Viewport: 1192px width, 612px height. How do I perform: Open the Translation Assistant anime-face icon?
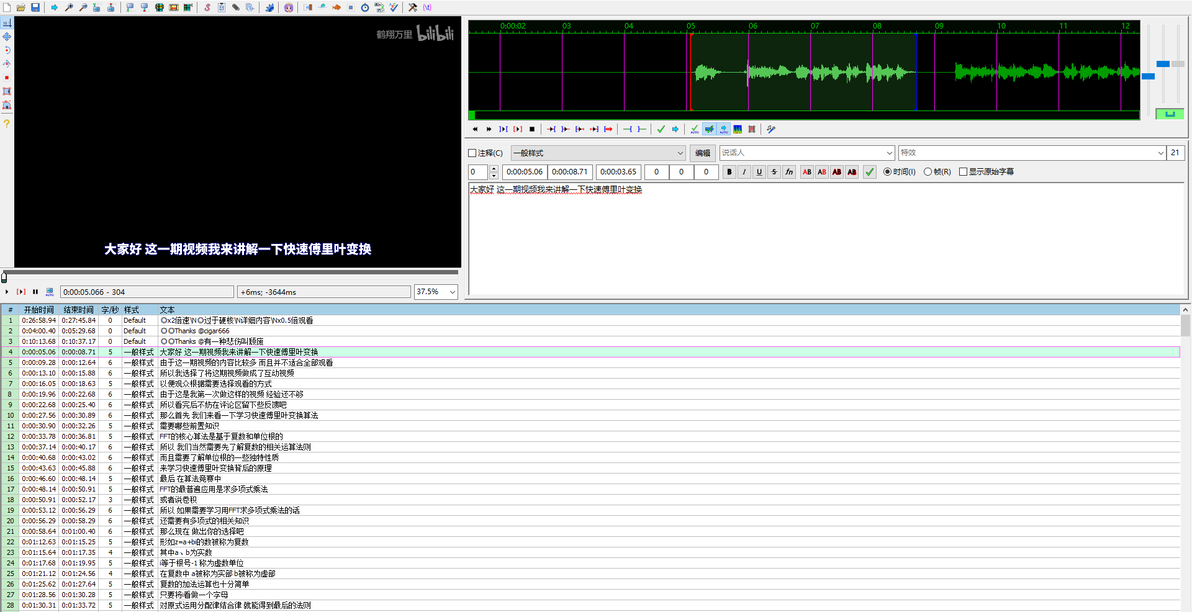coord(289,7)
